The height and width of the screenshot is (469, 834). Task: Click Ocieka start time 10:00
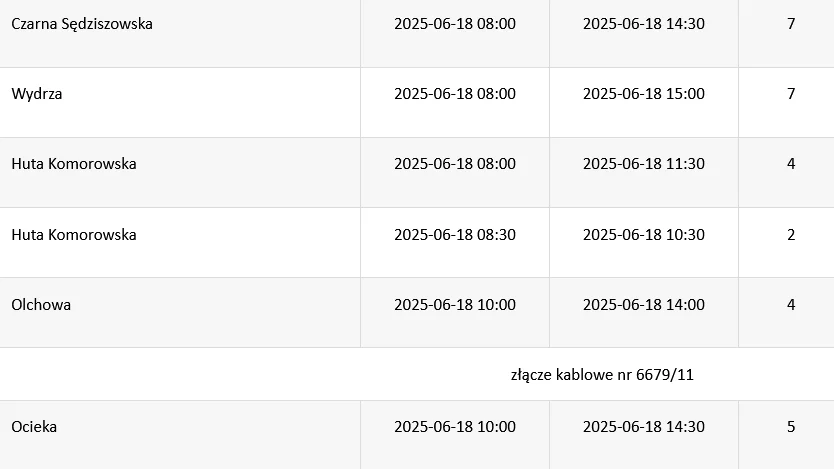pyautogui.click(x=455, y=426)
